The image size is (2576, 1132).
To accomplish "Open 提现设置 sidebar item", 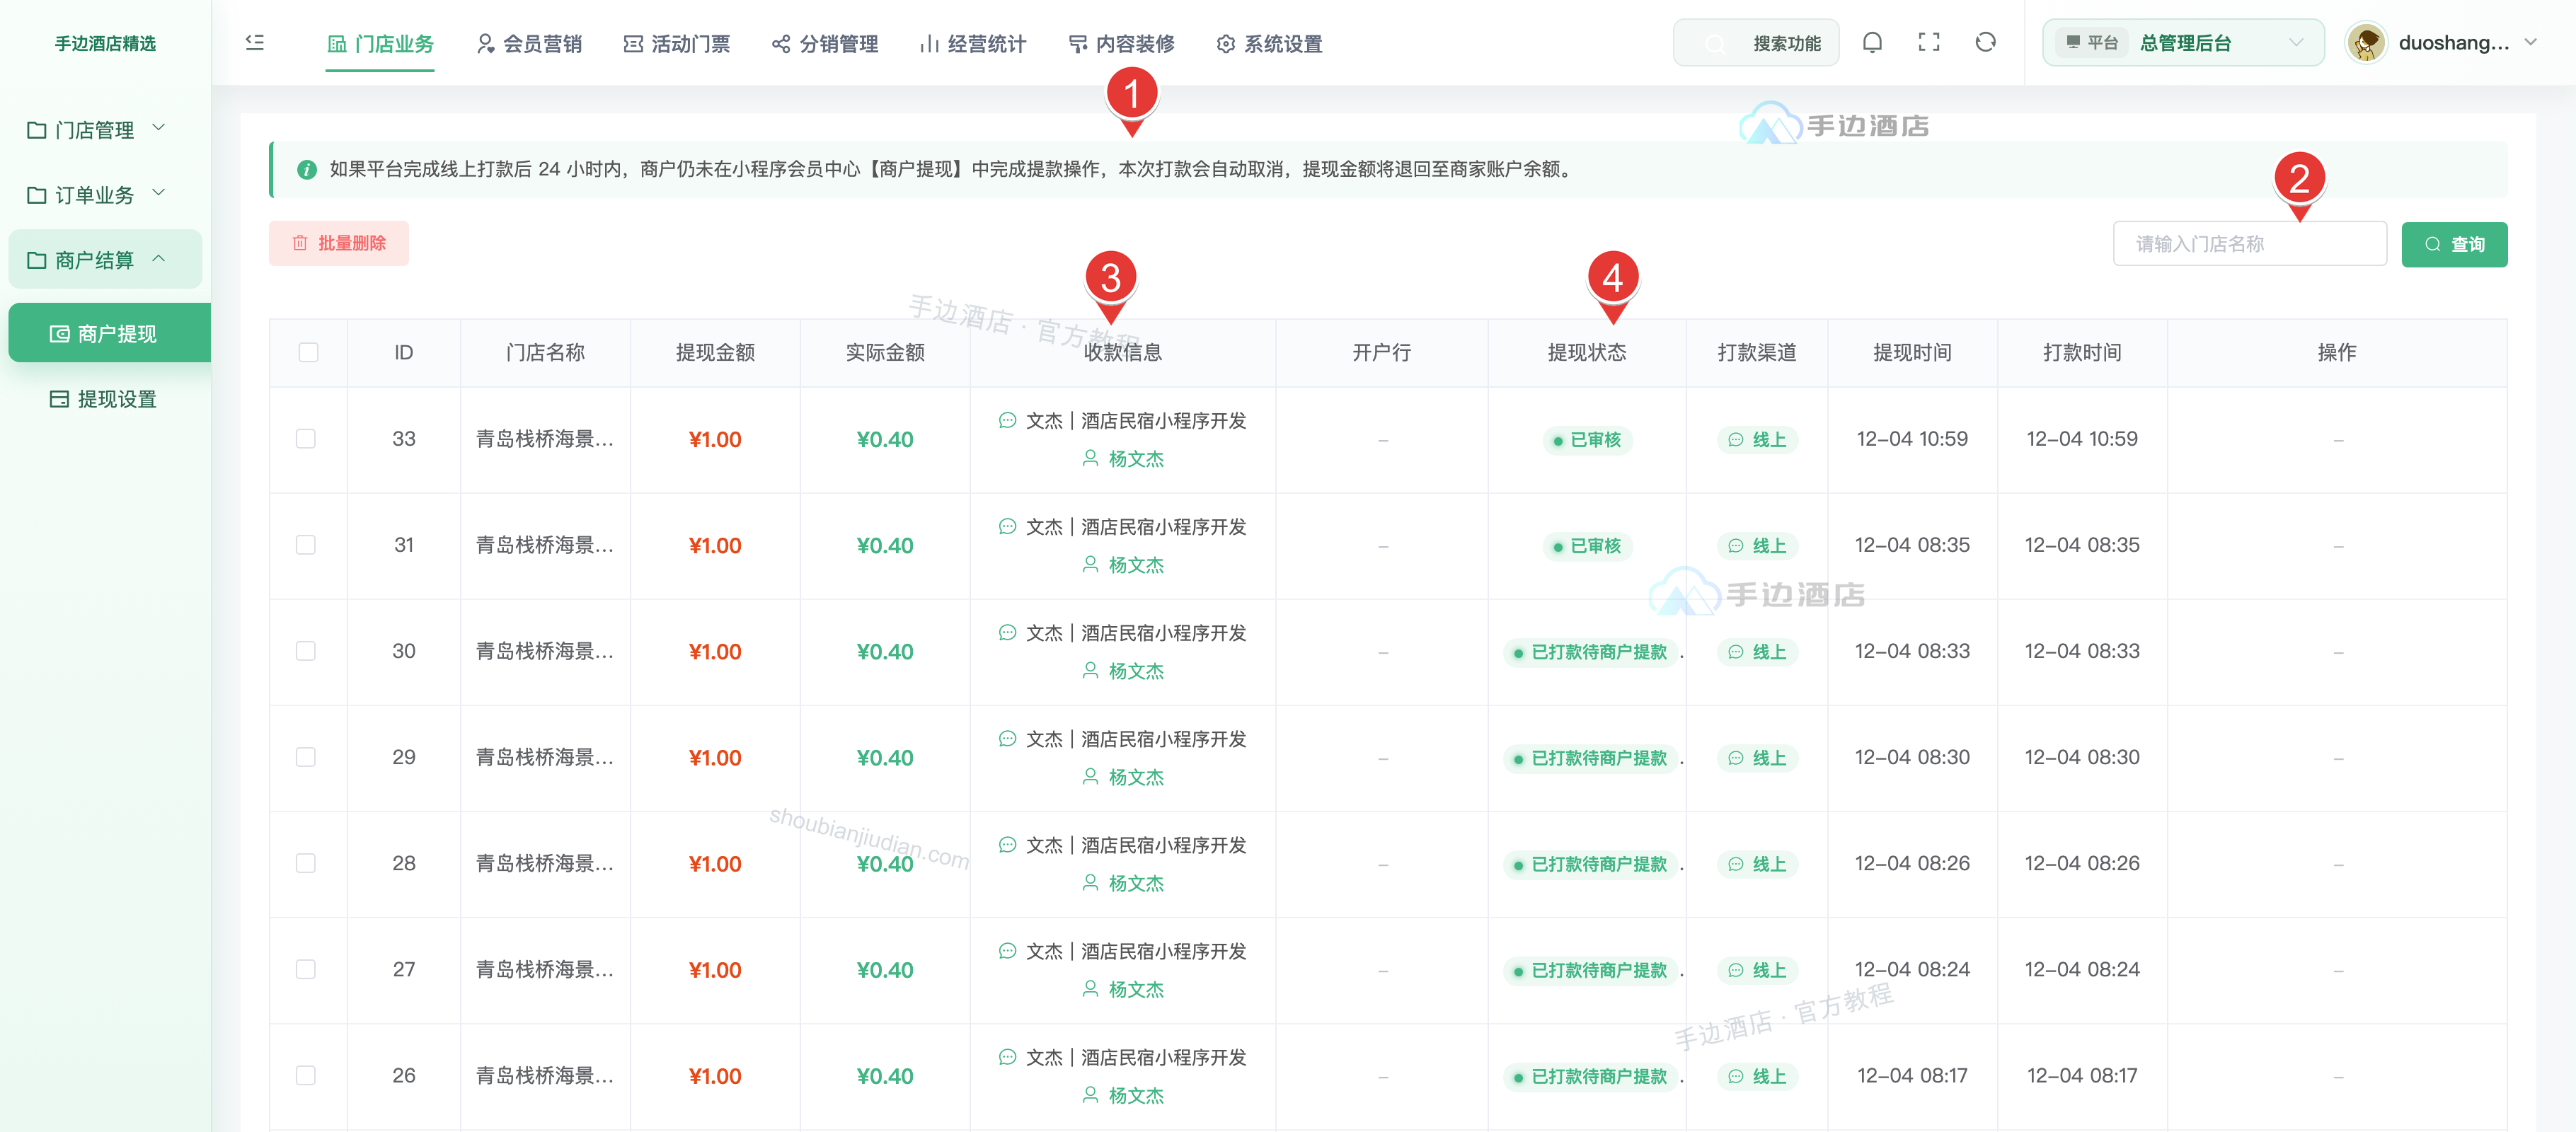I will tap(105, 399).
